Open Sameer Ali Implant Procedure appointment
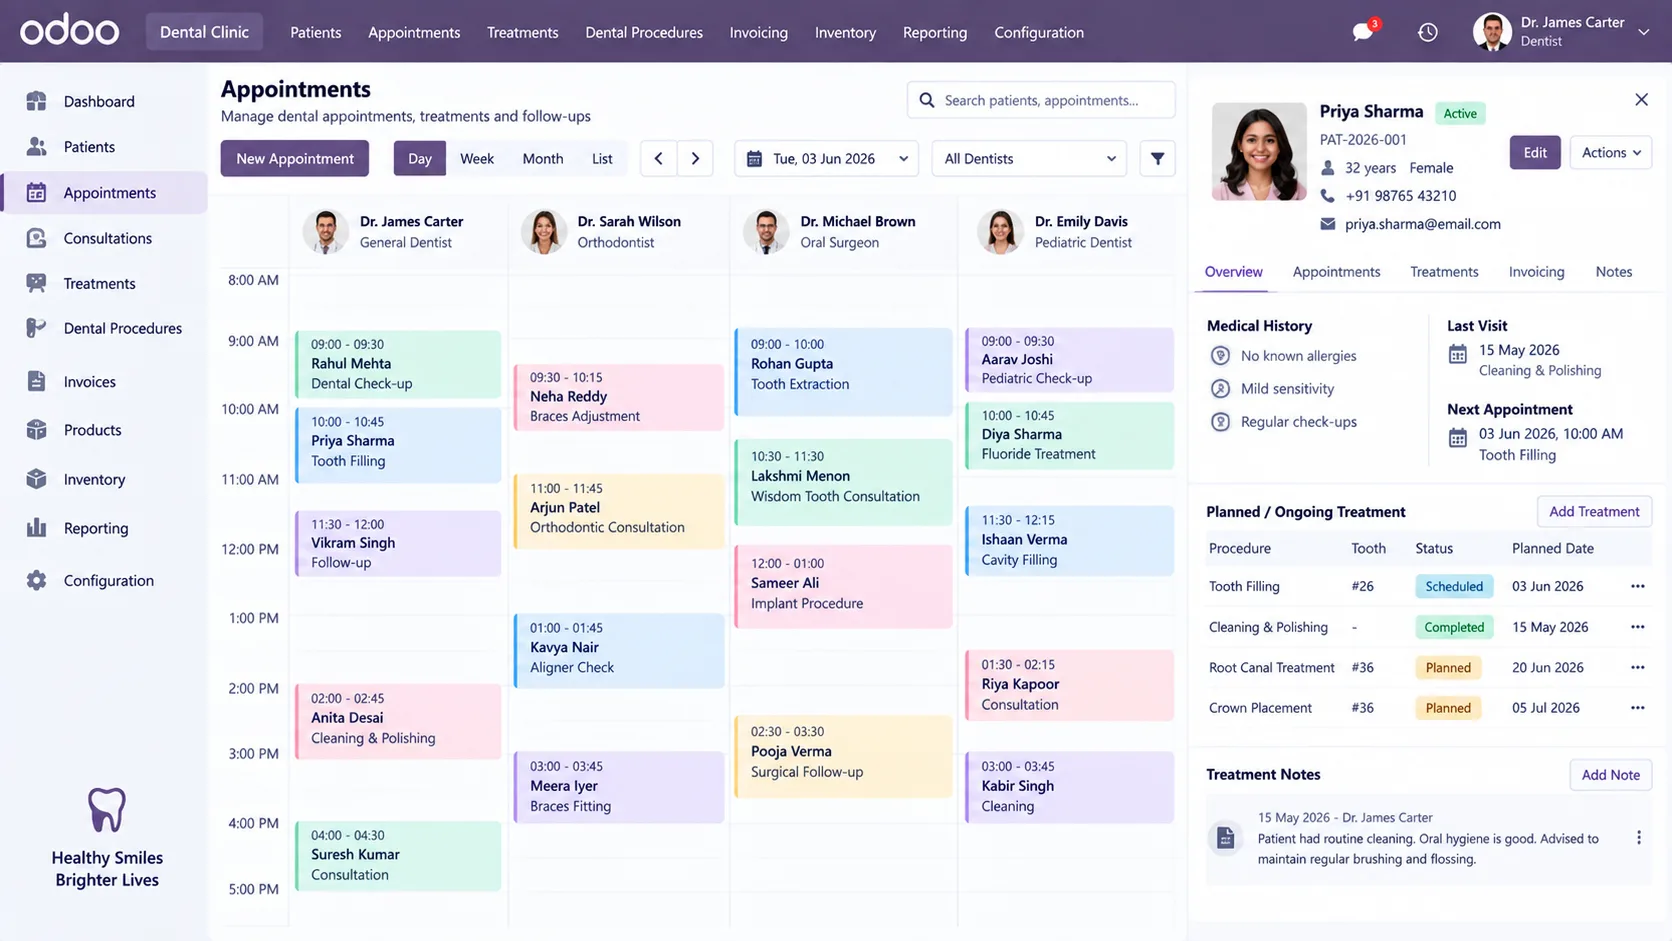This screenshot has width=1672, height=941. (843, 586)
